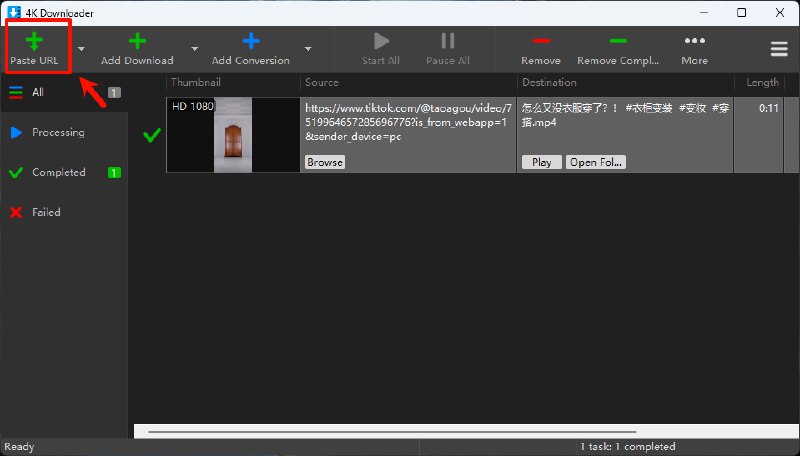800x456 pixels.
Task: Click the red Remove icon
Action: [x=540, y=42]
